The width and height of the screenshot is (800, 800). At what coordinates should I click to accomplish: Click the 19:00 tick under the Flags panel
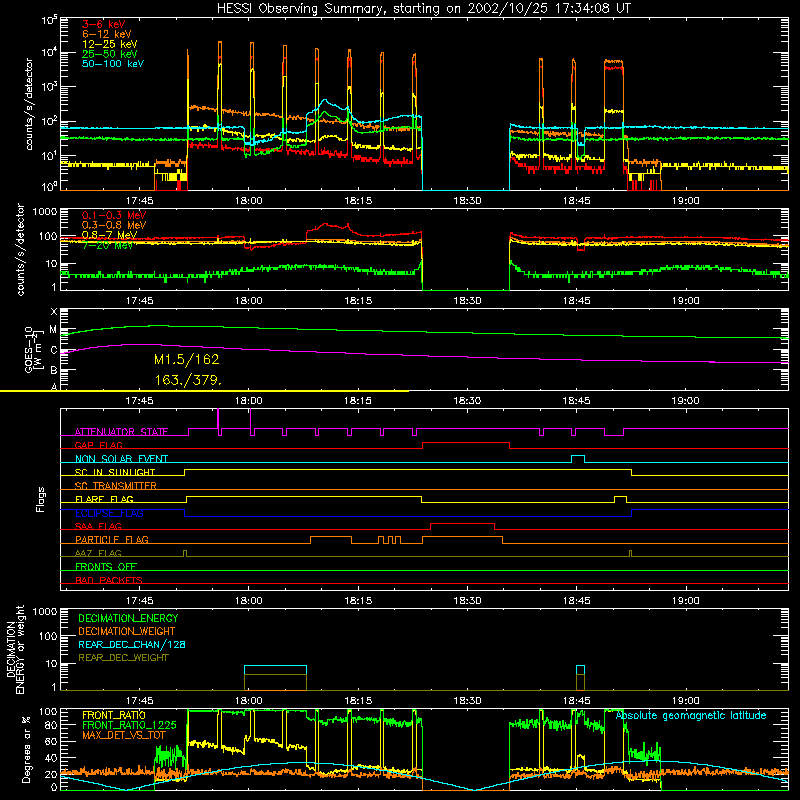[x=686, y=601]
